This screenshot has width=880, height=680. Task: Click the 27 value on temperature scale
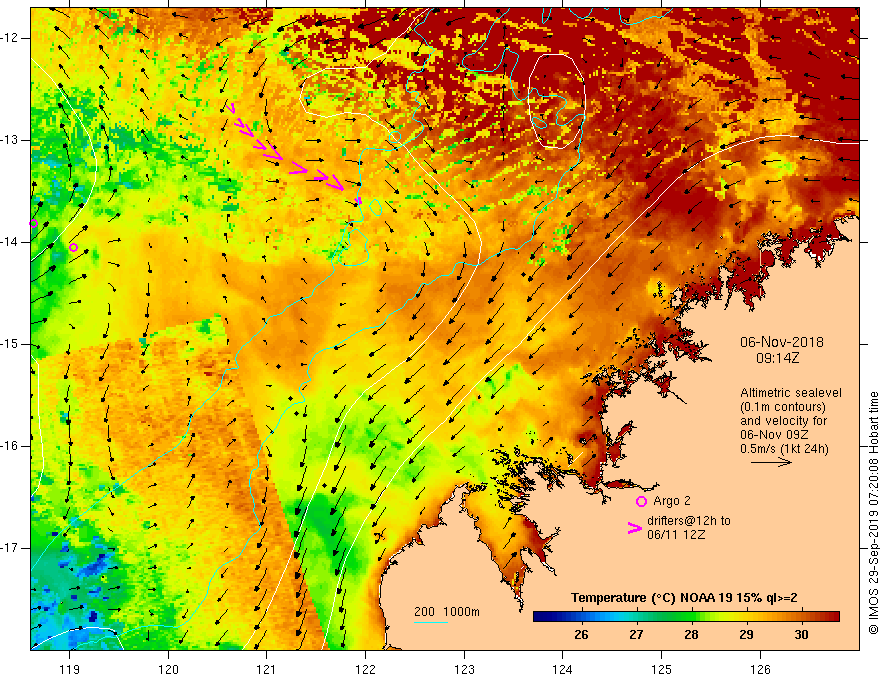point(636,635)
